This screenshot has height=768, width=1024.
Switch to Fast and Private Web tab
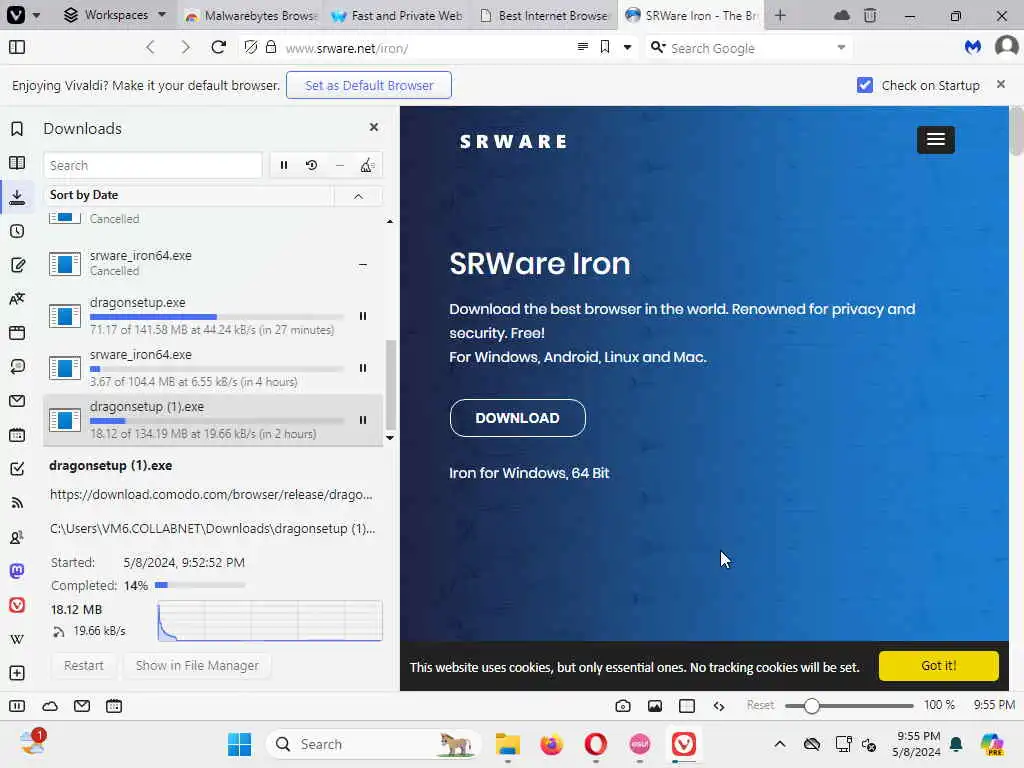398,15
